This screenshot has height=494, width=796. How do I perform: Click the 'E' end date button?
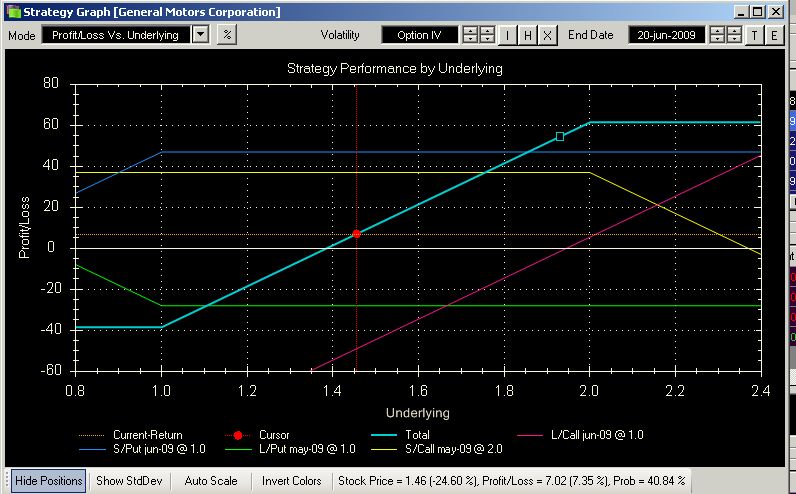point(774,35)
